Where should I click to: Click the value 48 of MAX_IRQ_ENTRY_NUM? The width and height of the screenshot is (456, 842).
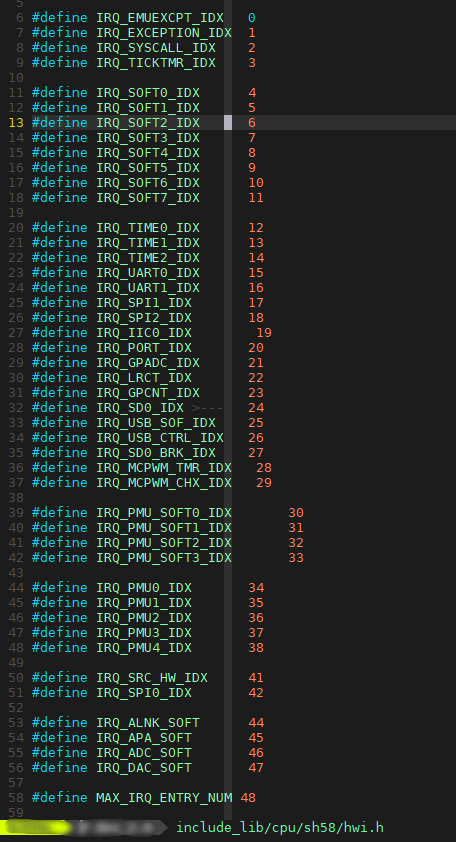tap(248, 798)
